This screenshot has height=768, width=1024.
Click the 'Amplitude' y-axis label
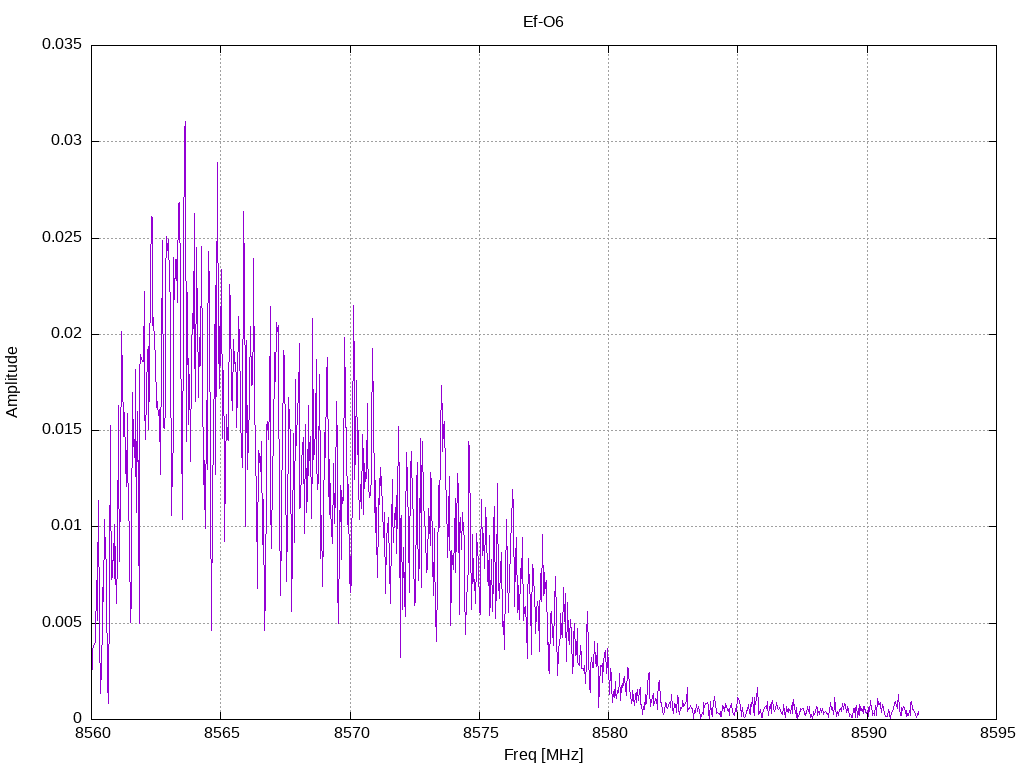12,382
